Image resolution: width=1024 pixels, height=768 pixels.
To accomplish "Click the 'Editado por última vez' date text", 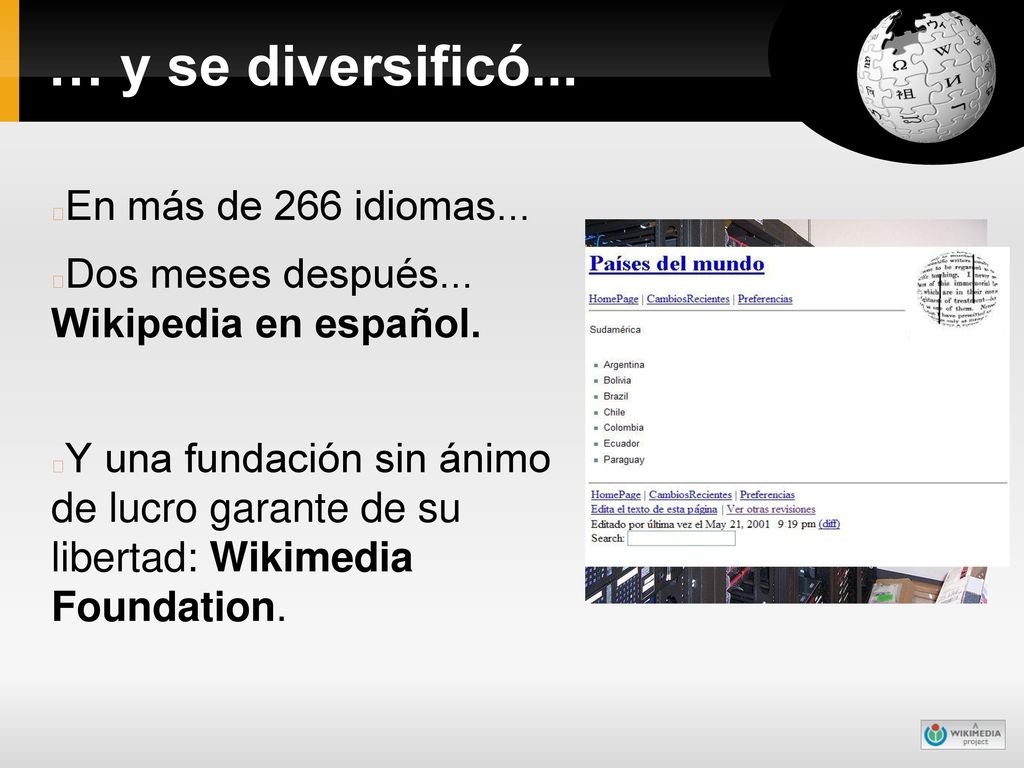I will [703, 524].
